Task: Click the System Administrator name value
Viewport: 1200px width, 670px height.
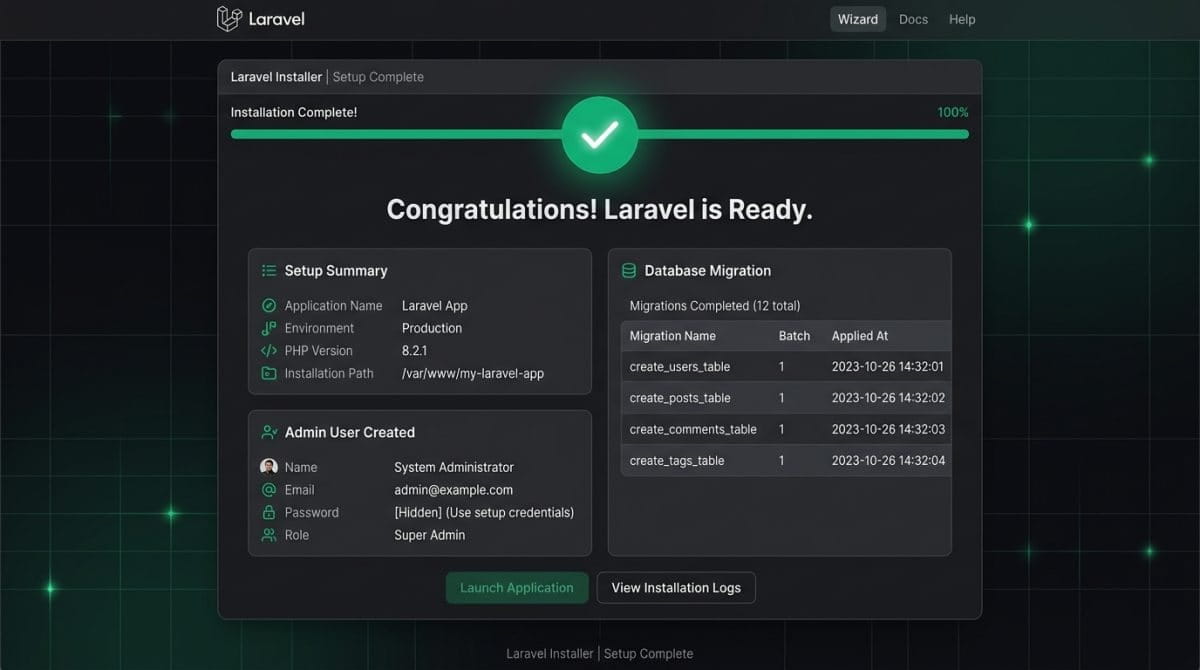Action: 454,467
